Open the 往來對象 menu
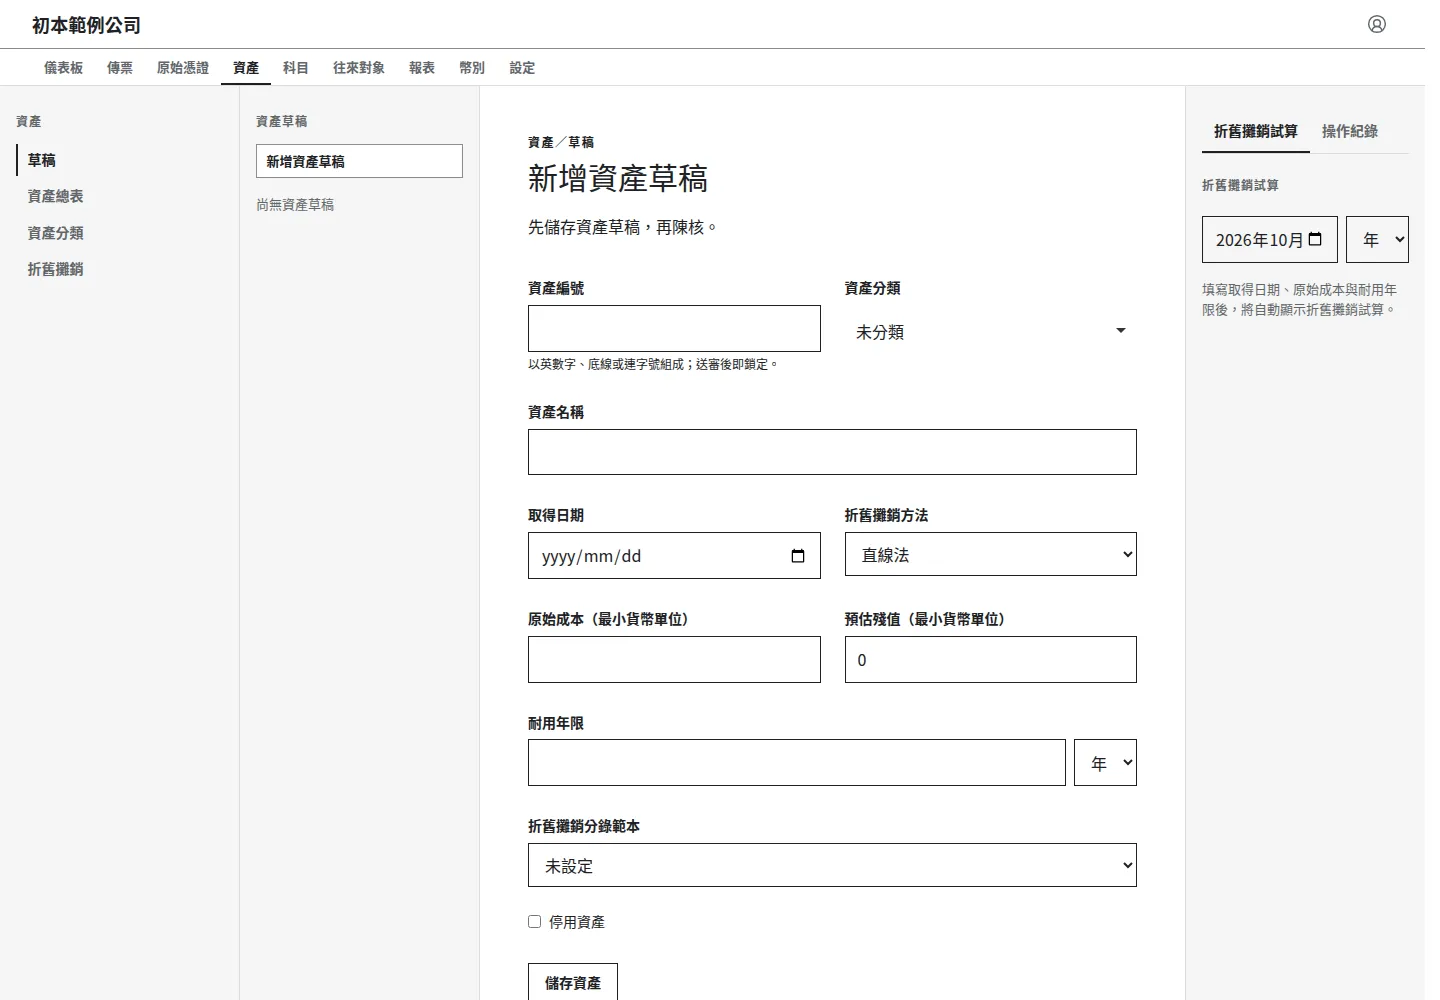The width and height of the screenshot is (1440, 1000). pos(359,68)
